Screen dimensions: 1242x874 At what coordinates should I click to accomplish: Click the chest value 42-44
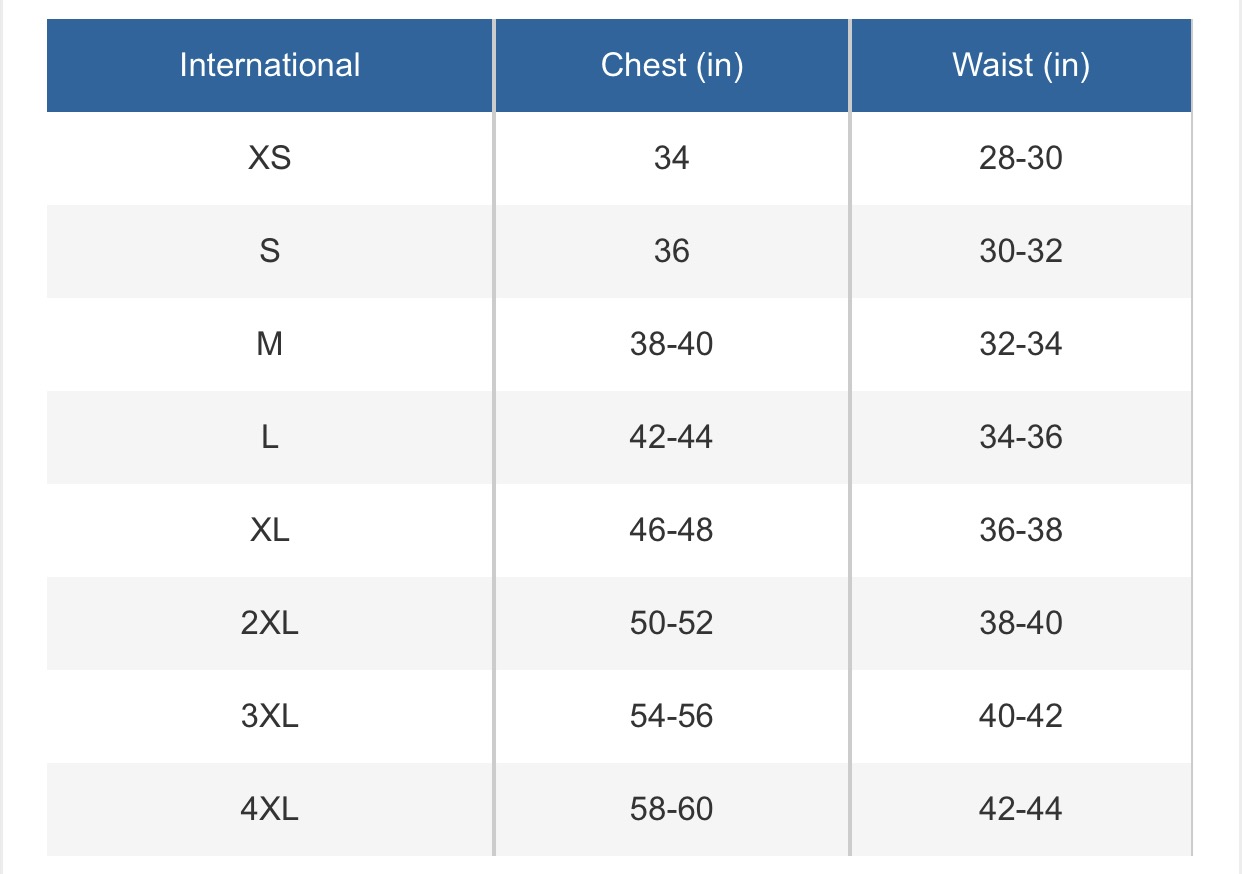[671, 437]
